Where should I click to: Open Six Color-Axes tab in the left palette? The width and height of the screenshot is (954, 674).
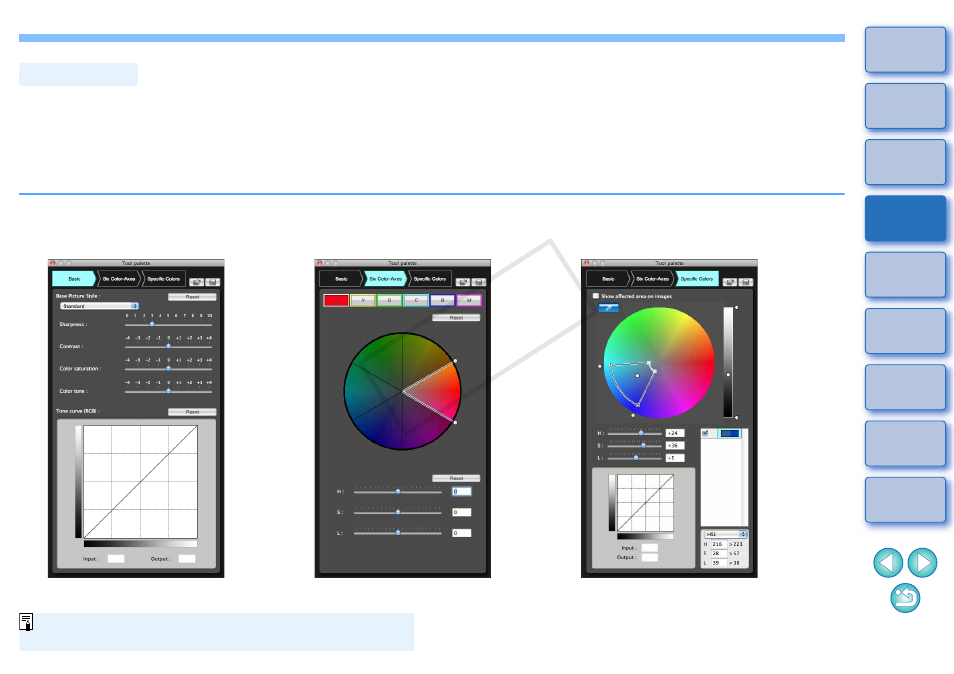119,279
